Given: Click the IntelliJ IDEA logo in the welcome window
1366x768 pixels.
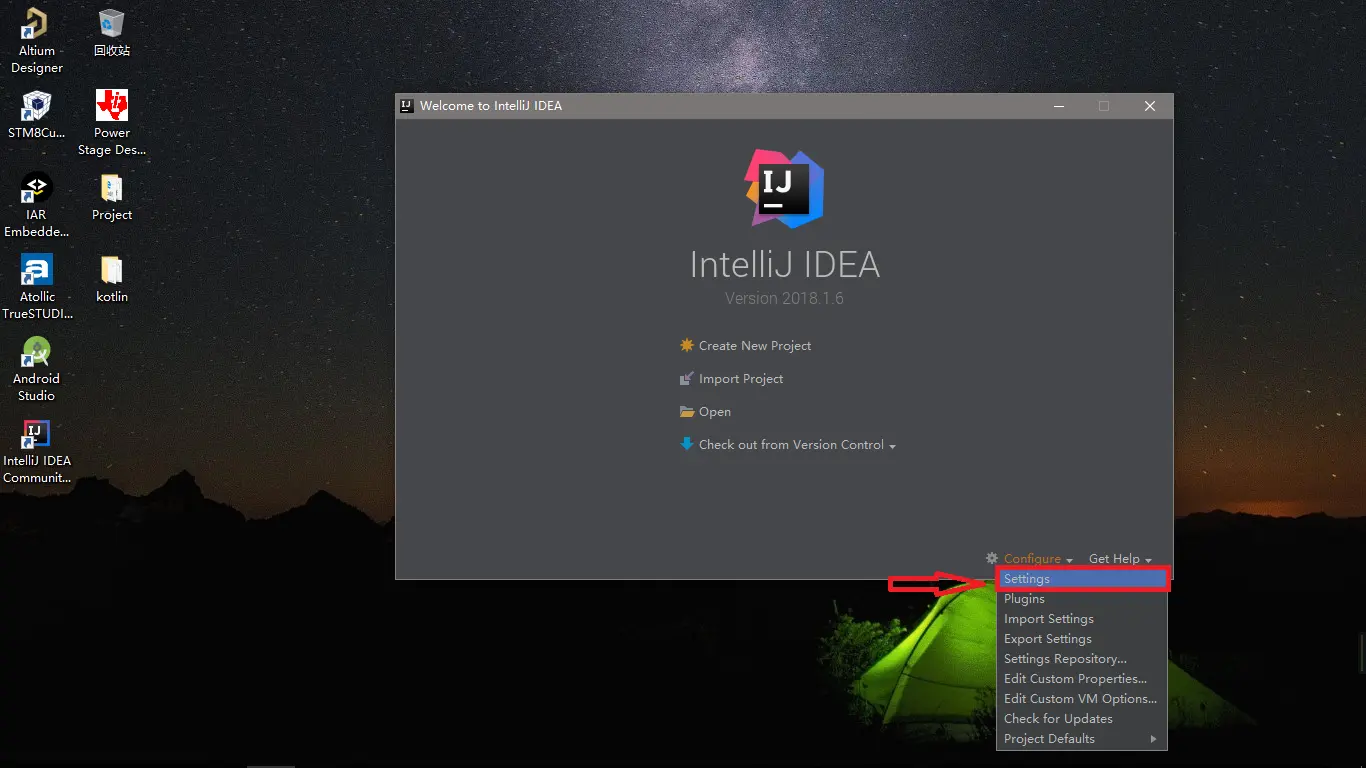Looking at the screenshot, I should click(784, 188).
